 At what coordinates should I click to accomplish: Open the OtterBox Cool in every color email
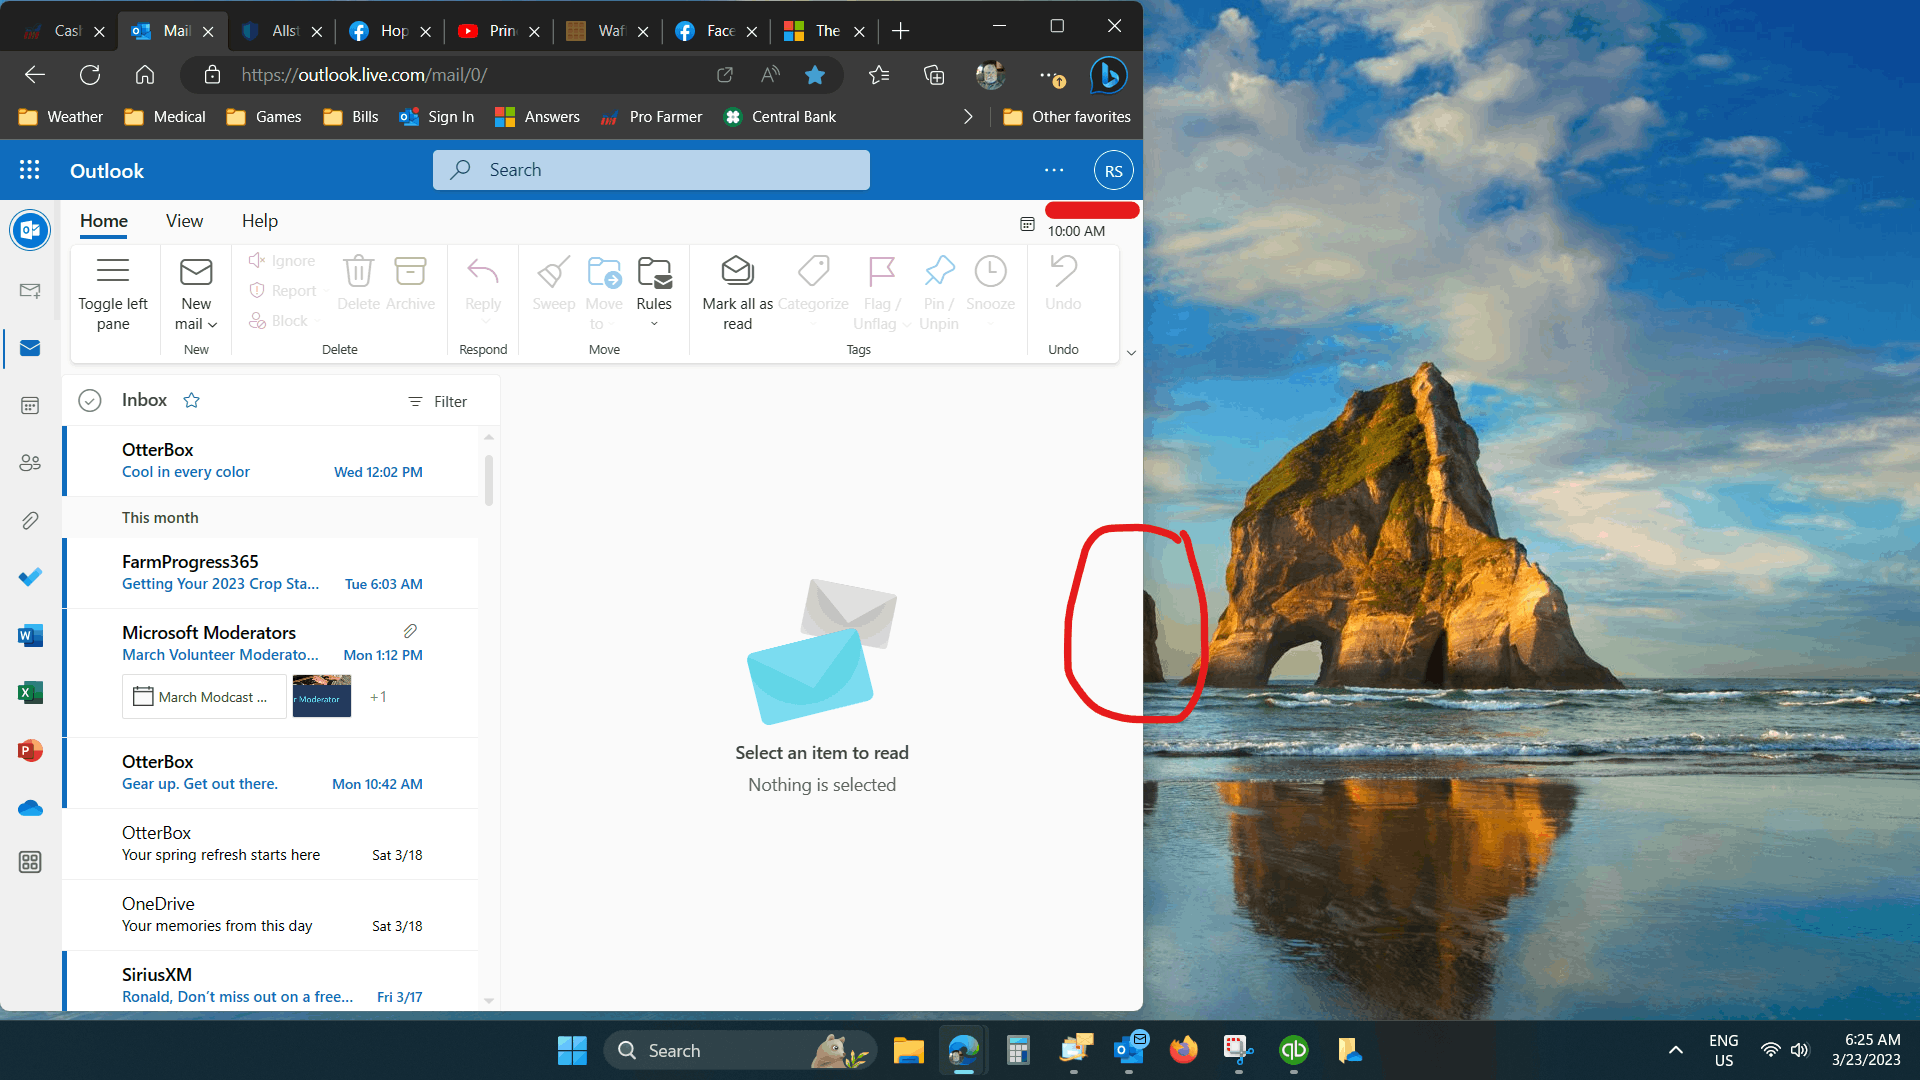272,461
